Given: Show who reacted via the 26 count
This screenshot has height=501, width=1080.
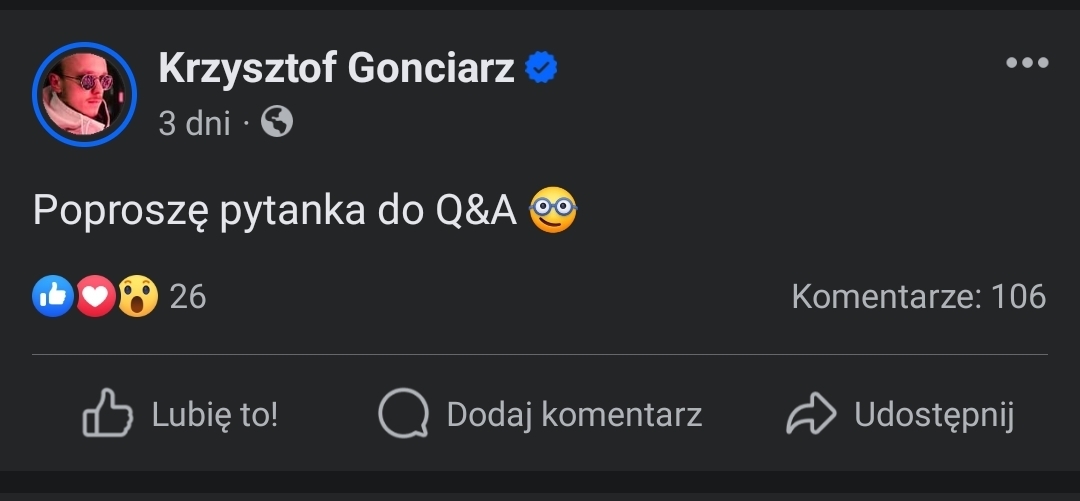Looking at the screenshot, I should pos(188,296).
